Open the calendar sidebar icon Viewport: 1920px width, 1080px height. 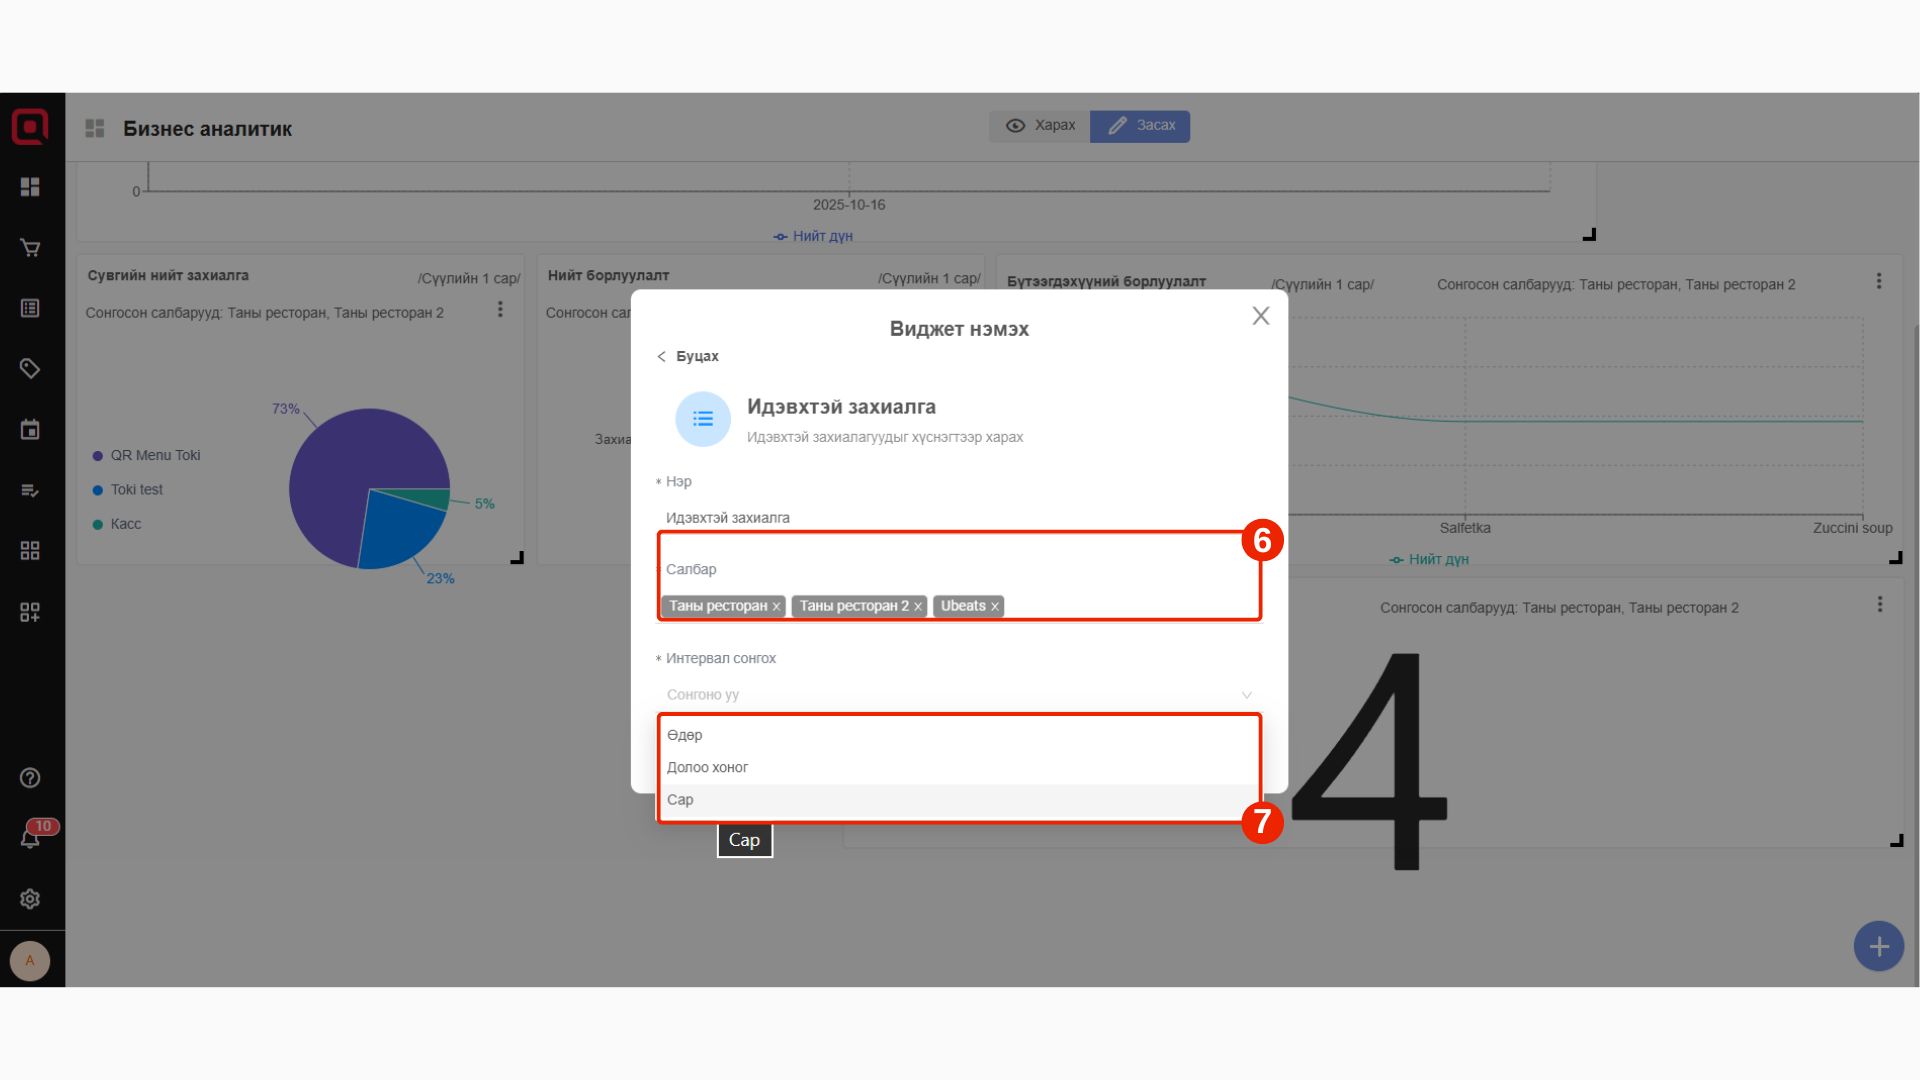(x=30, y=430)
